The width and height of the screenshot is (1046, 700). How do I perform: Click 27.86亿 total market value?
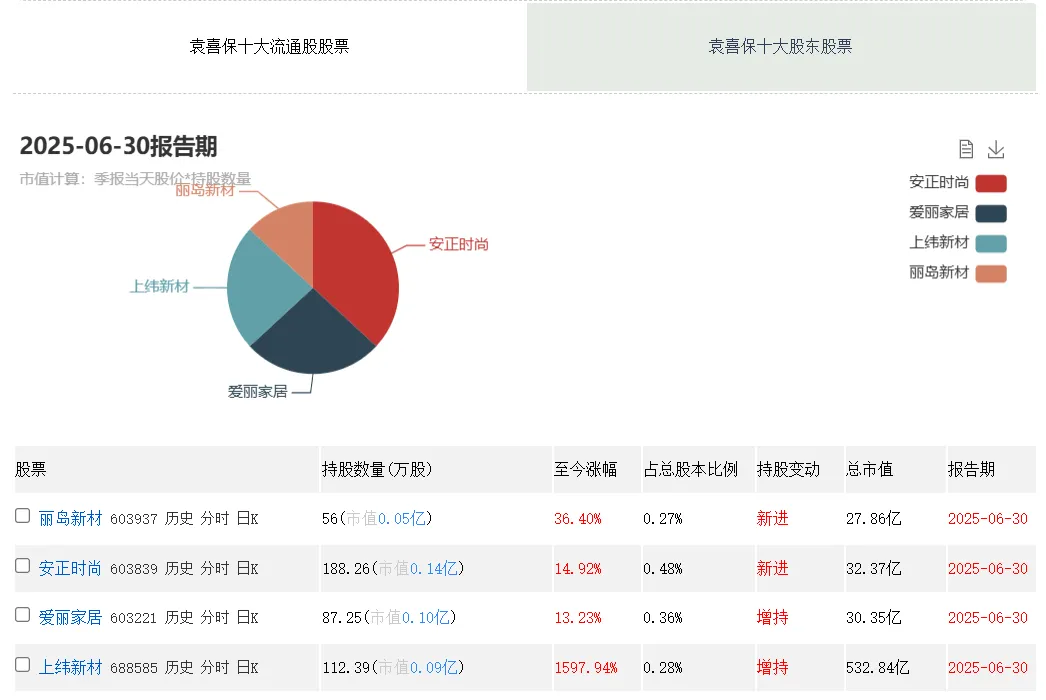click(x=873, y=518)
